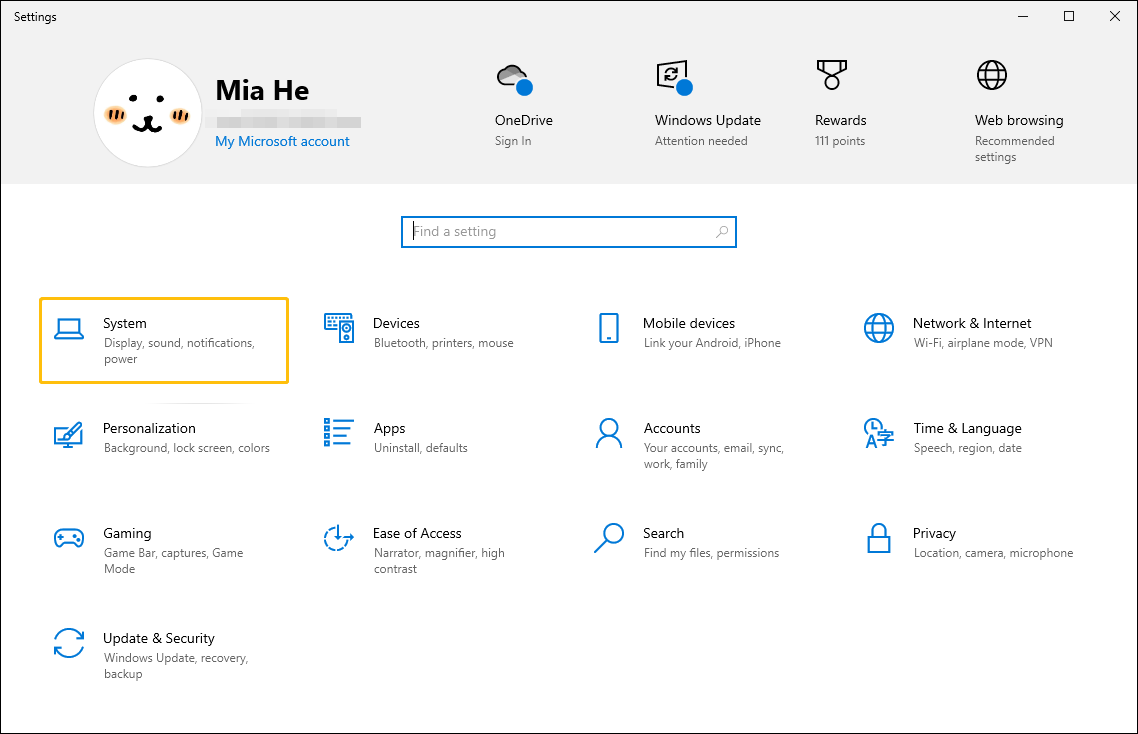The height and width of the screenshot is (734, 1138).
Task: View your 111 Rewards points
Action: click(x=840, y=103)
